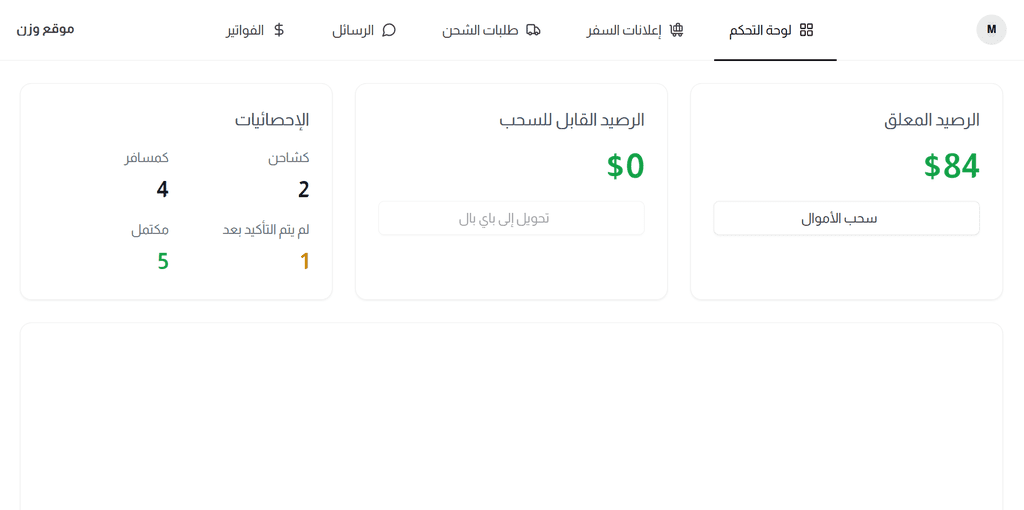
Task: Click the تحويل إلى باي بال button
Action: [511, 218]
